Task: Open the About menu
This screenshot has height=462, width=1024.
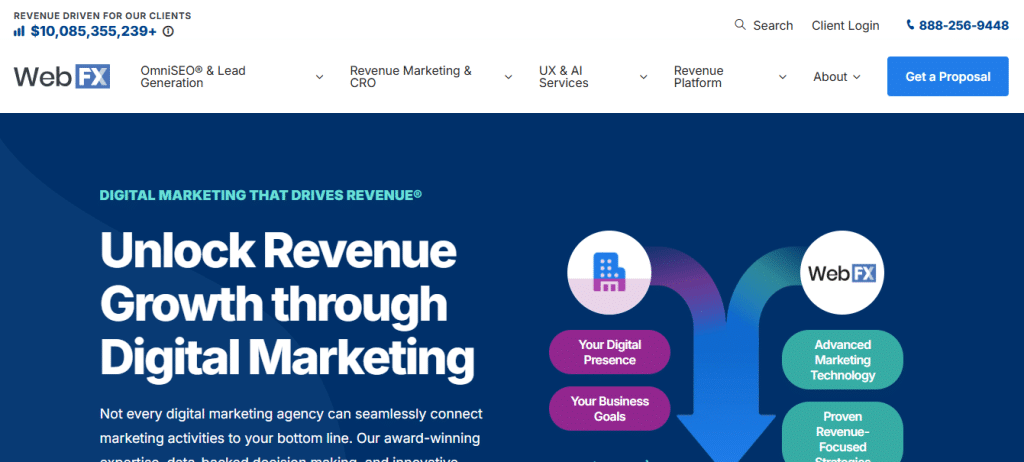Action: [x=837, y=77]
